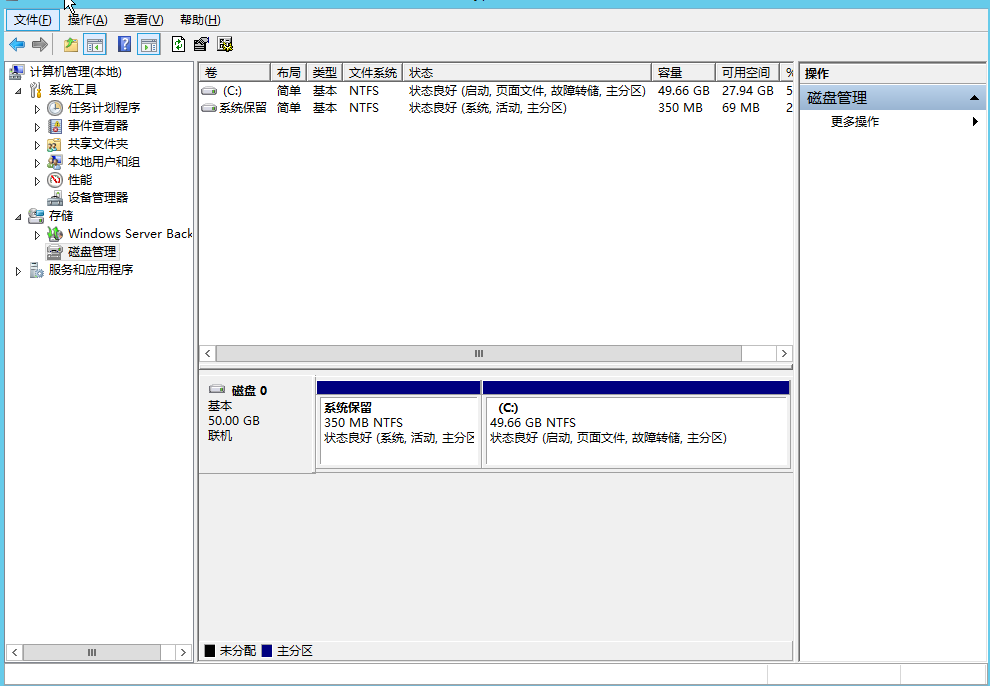
Task: Expand the 服务和应用程序 node
Action: [x=18, y=271]
